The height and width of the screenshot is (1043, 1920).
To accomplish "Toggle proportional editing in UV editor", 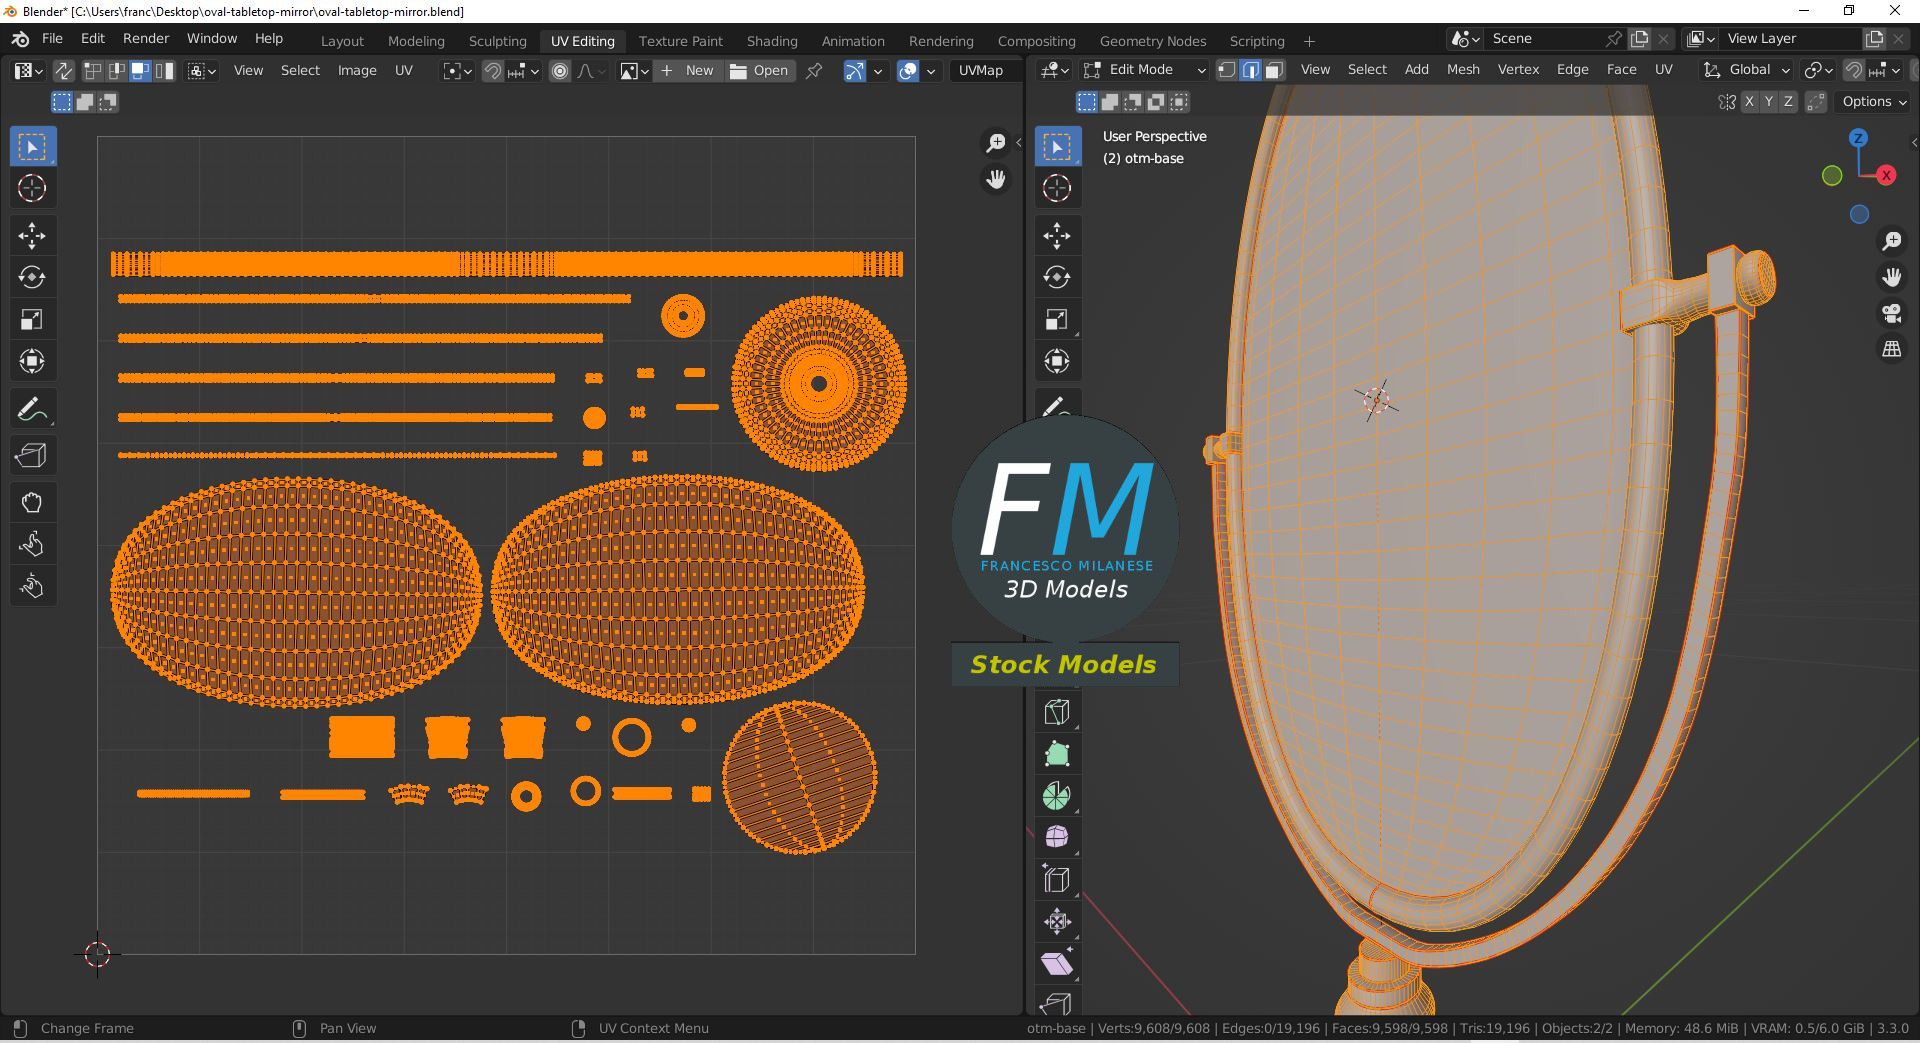I will 560,71.
